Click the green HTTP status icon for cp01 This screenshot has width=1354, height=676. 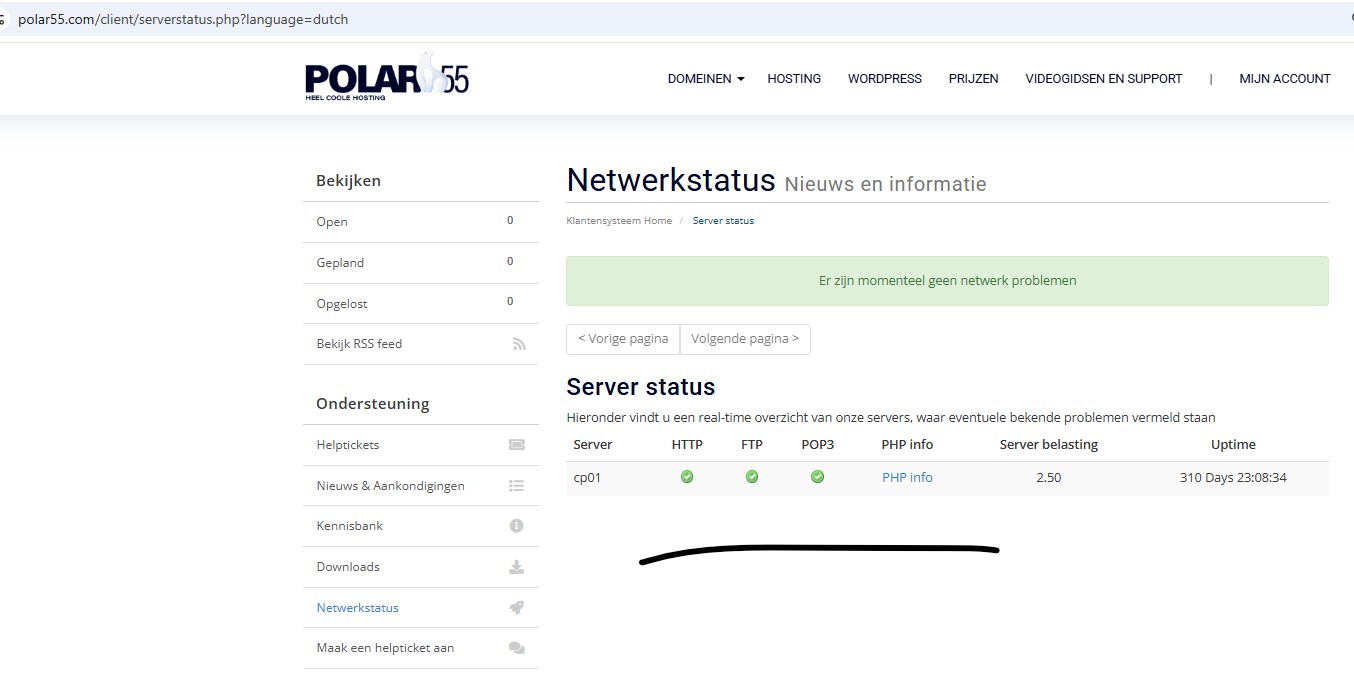click(686, 477)
